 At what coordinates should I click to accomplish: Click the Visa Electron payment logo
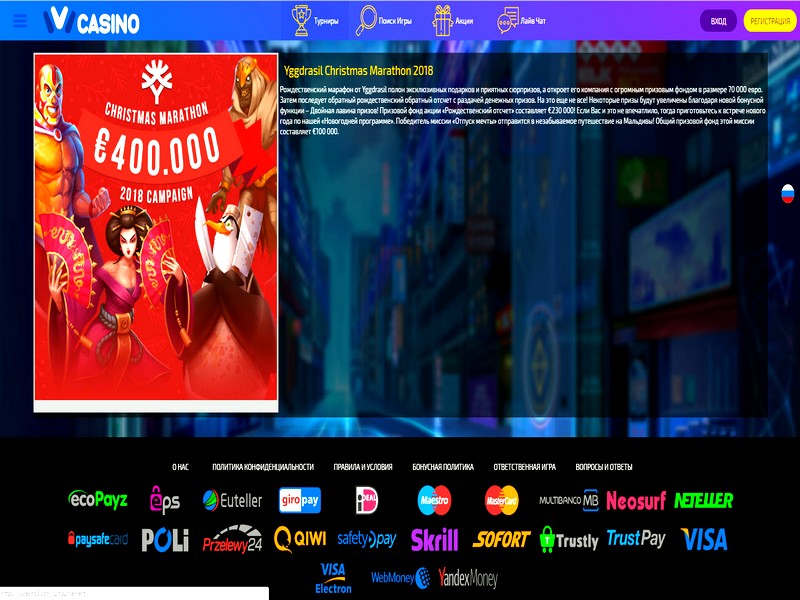pos(333,579)
